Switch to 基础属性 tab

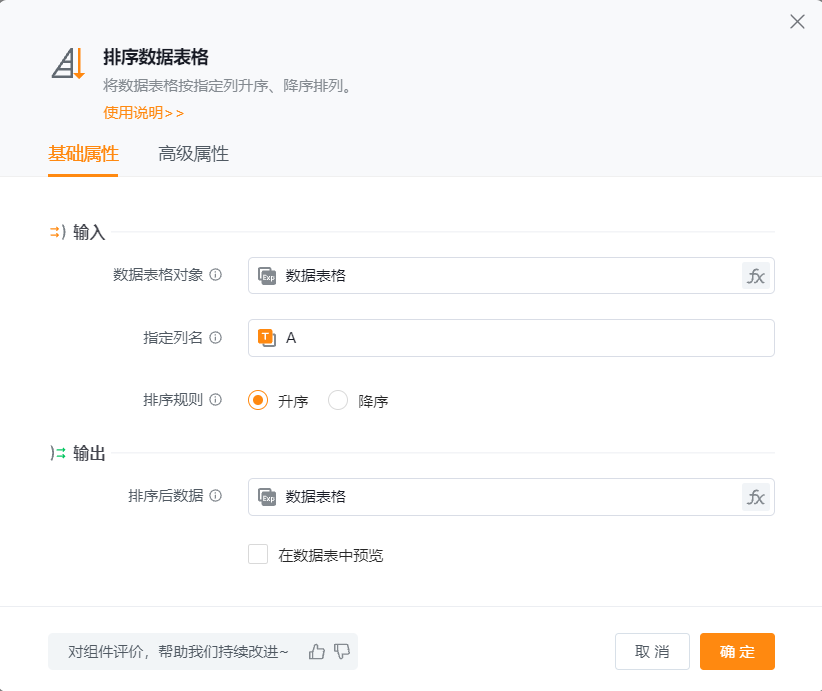83,154
